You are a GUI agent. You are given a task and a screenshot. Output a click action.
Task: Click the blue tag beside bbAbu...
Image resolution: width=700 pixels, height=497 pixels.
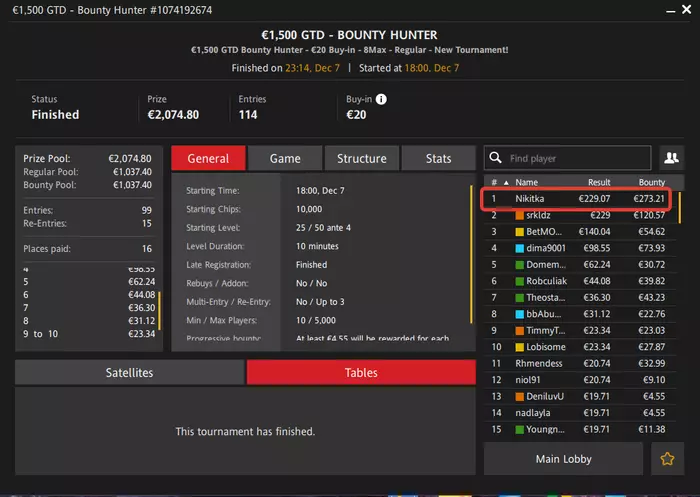tap(520, 314)
